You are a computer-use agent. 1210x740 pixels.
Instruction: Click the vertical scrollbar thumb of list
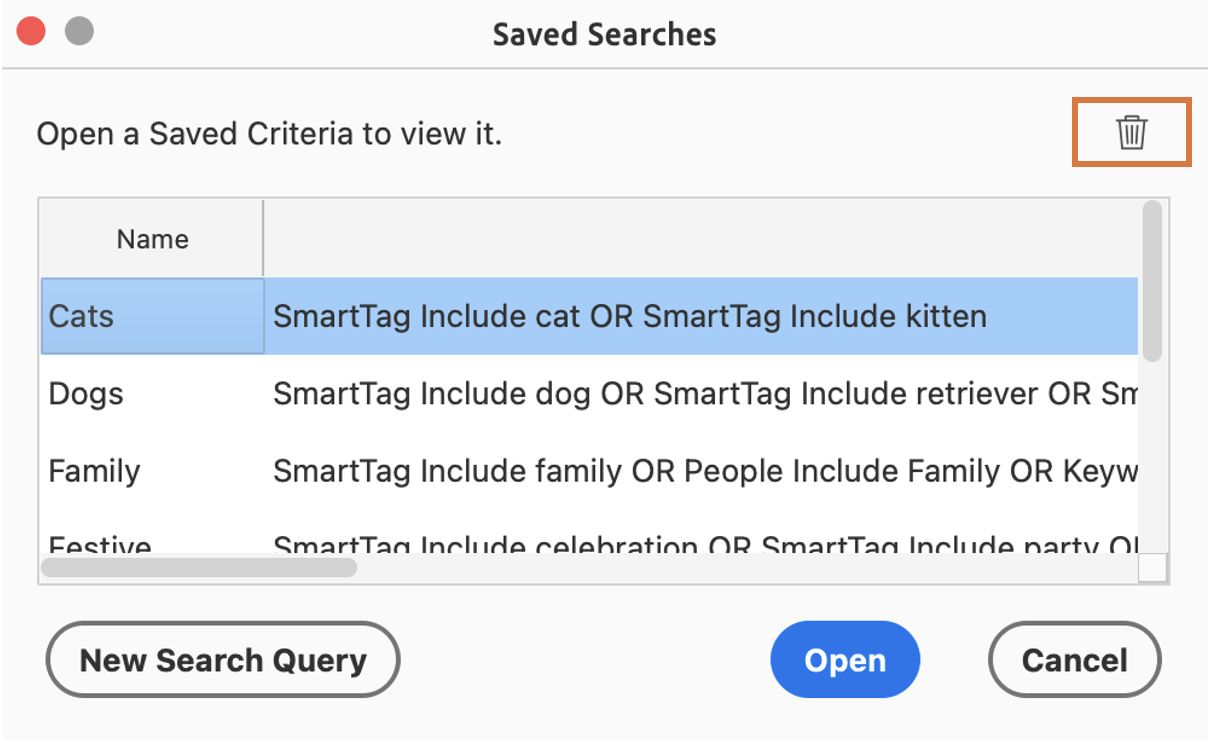pos(1152,280)
